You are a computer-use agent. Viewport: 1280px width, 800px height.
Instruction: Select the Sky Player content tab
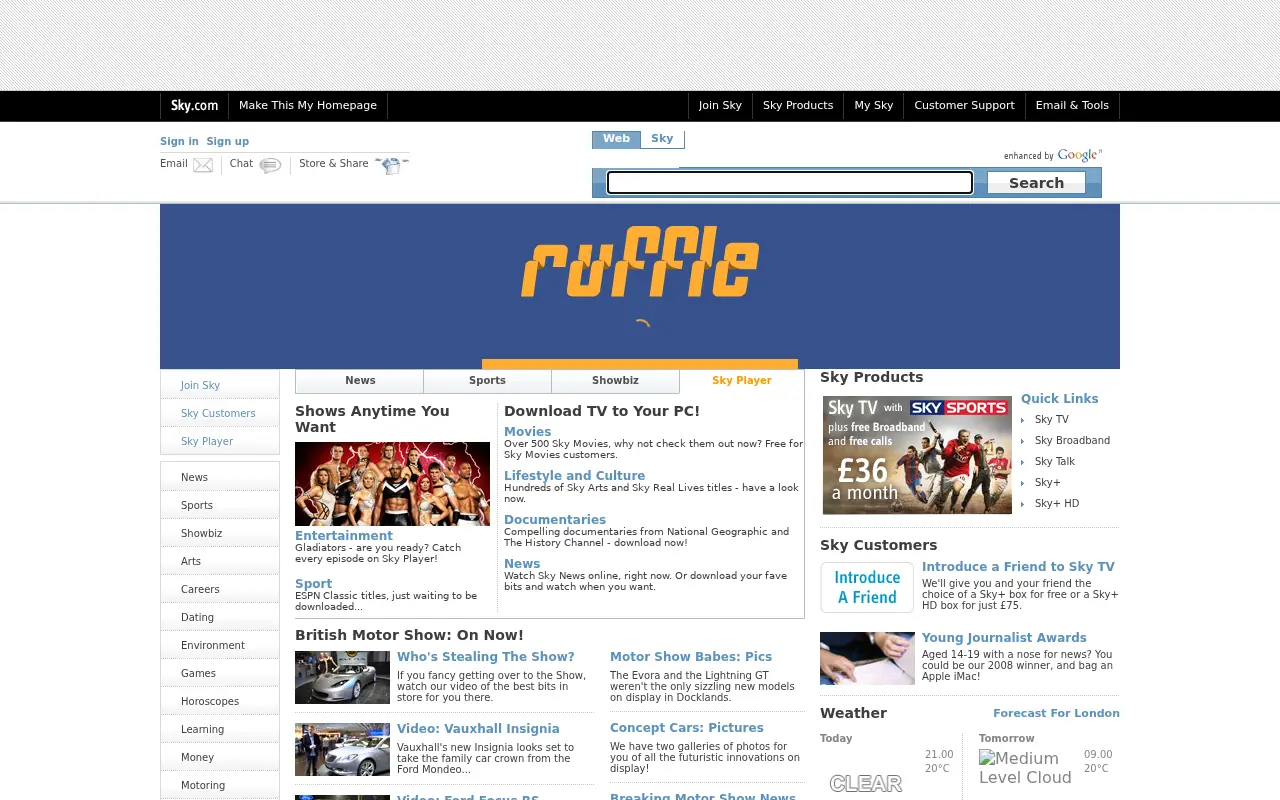[x=742, y=381]
